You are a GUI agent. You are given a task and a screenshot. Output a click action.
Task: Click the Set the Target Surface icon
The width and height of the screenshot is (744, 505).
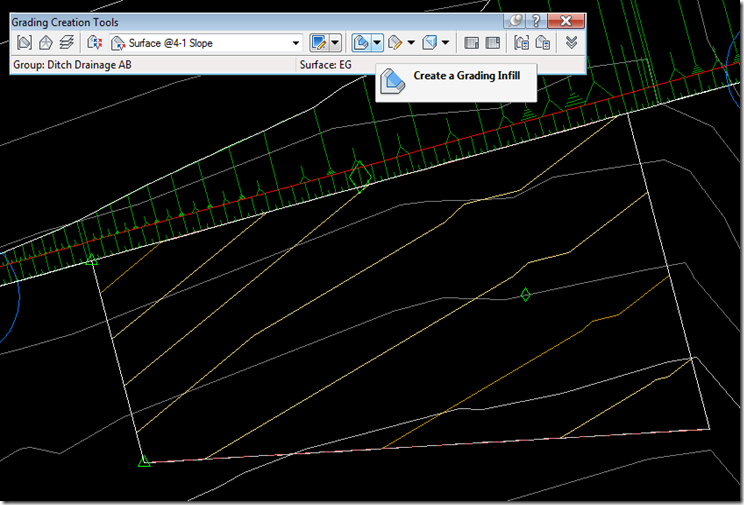(46, 43)
